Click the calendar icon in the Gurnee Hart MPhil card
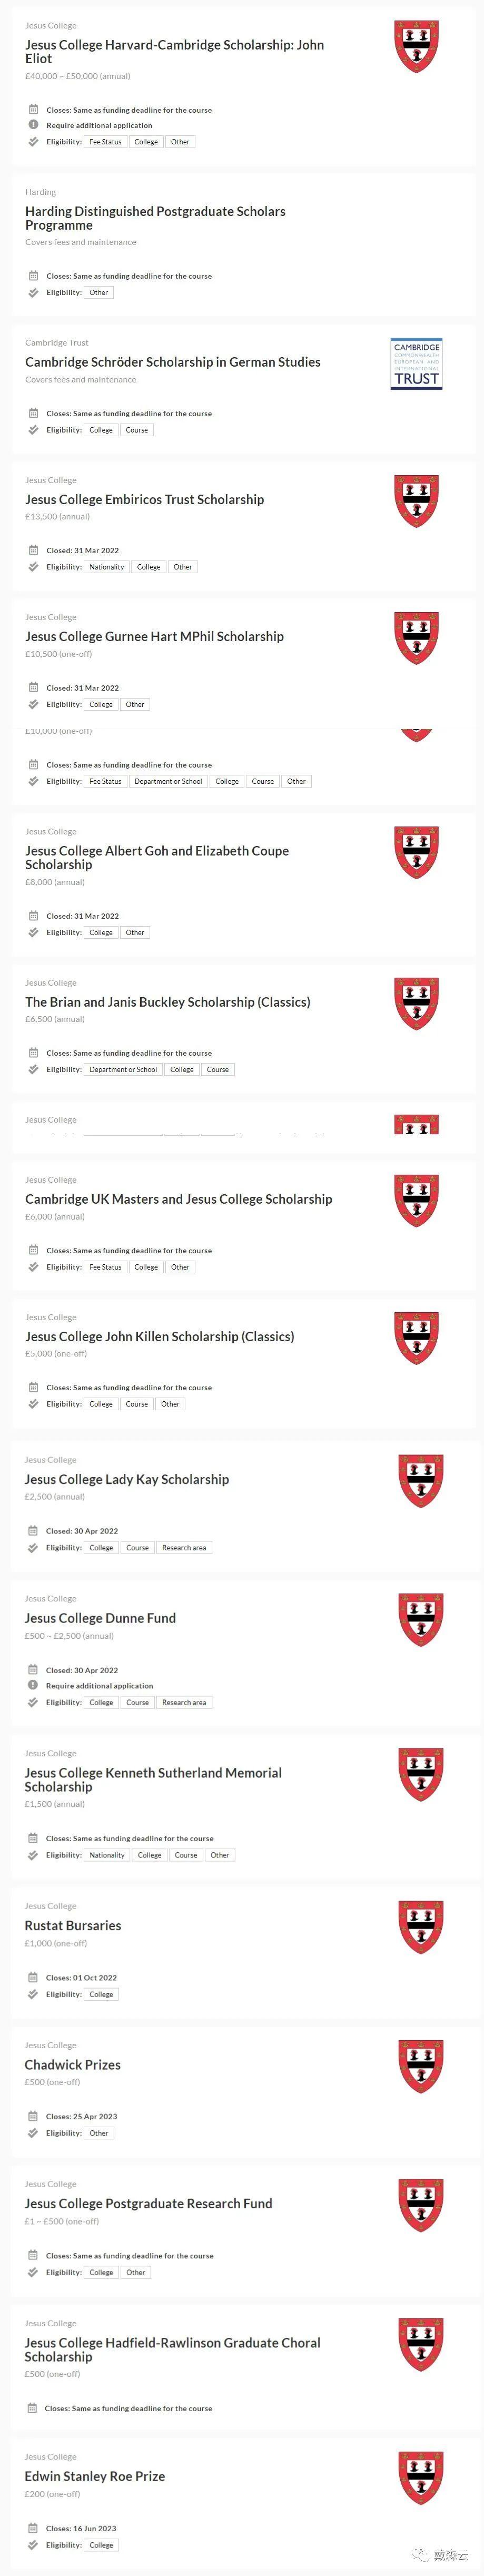The image size is (484, 2576). [x=33, y=688]
